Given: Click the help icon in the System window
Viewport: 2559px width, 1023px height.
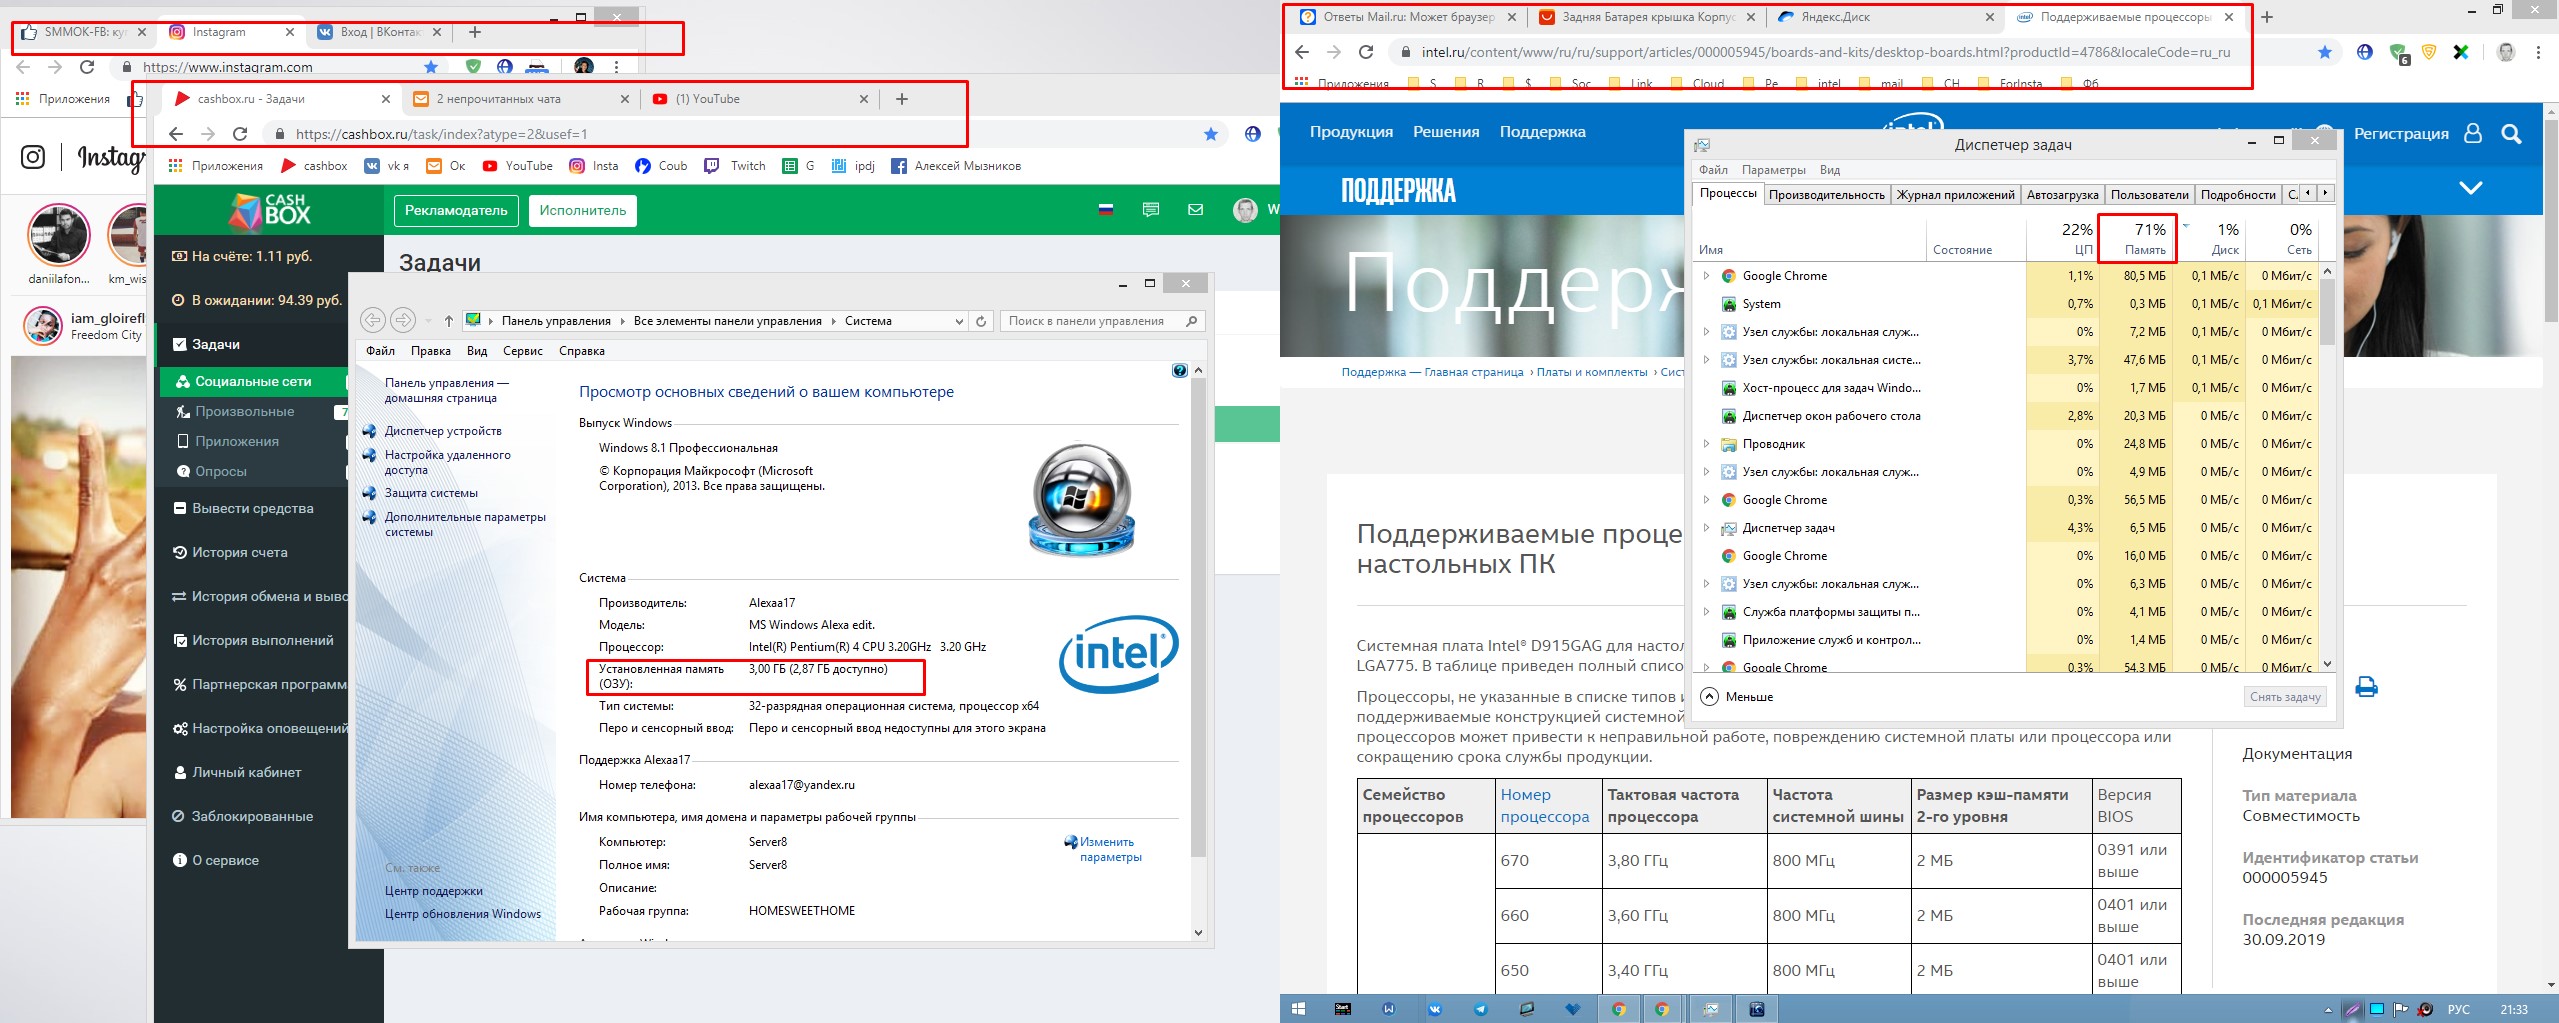Looking at the screenshot, I should click(1179, 371).
